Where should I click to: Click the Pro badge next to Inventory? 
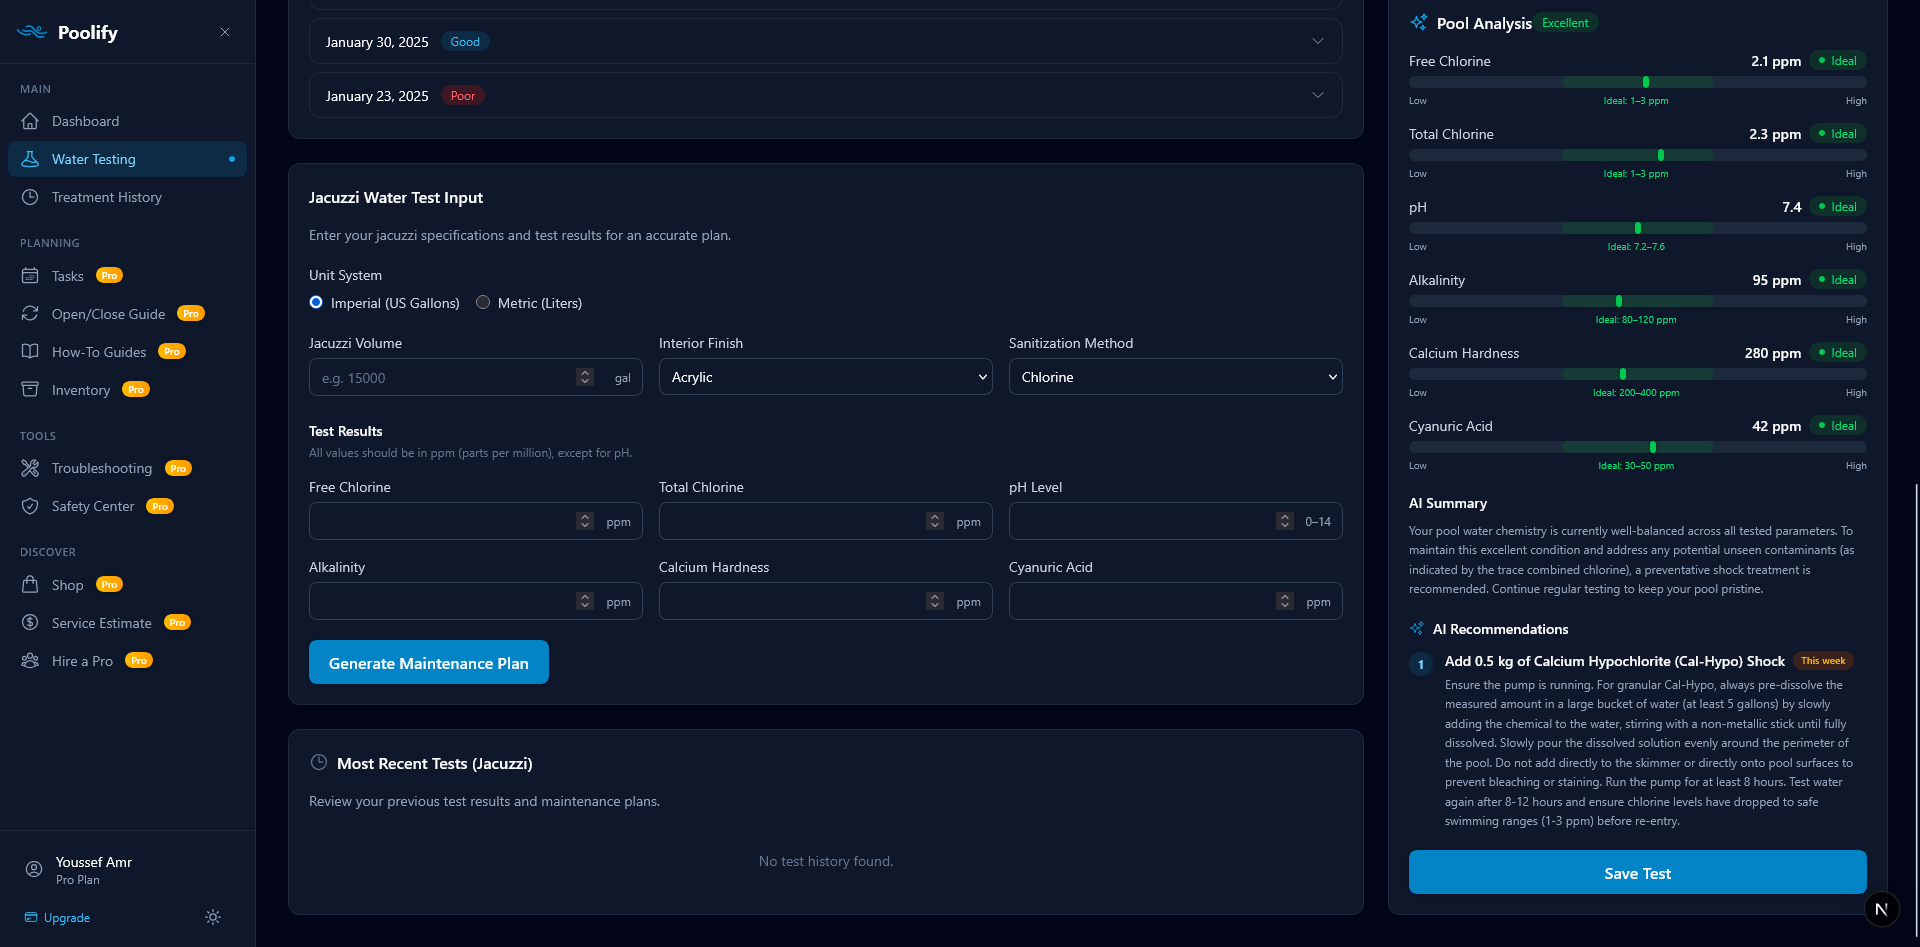click(136, 390)
